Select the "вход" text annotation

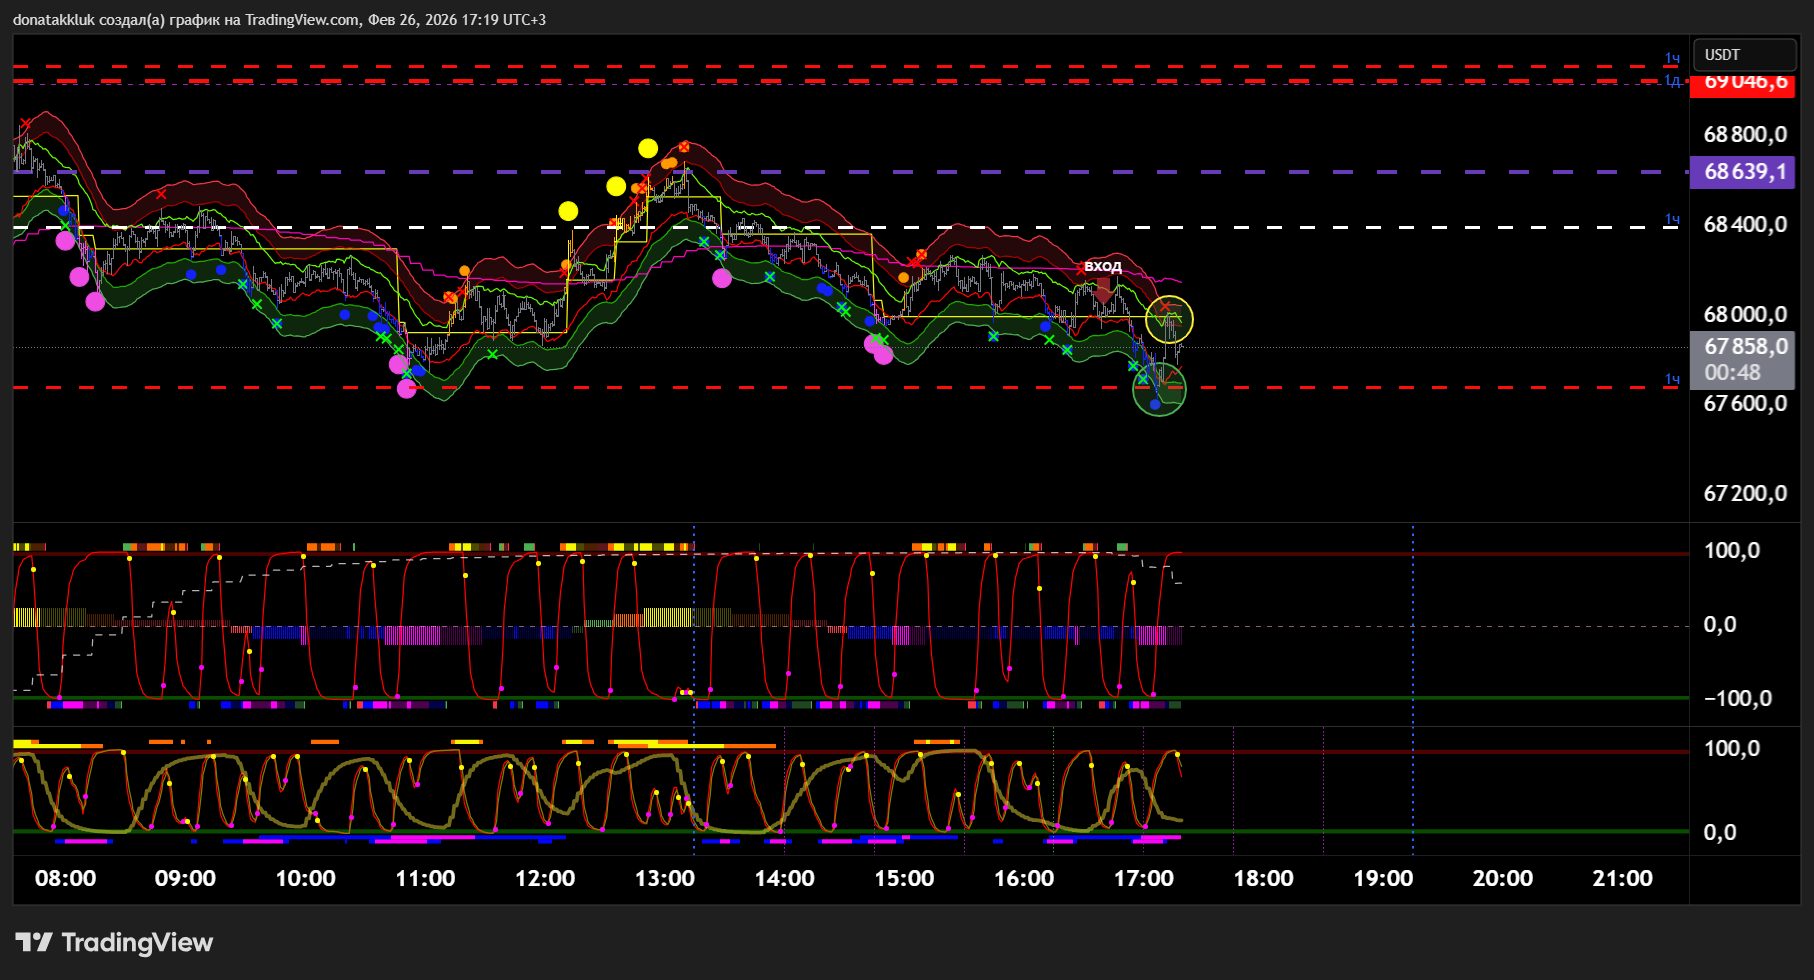(1102, 266)
